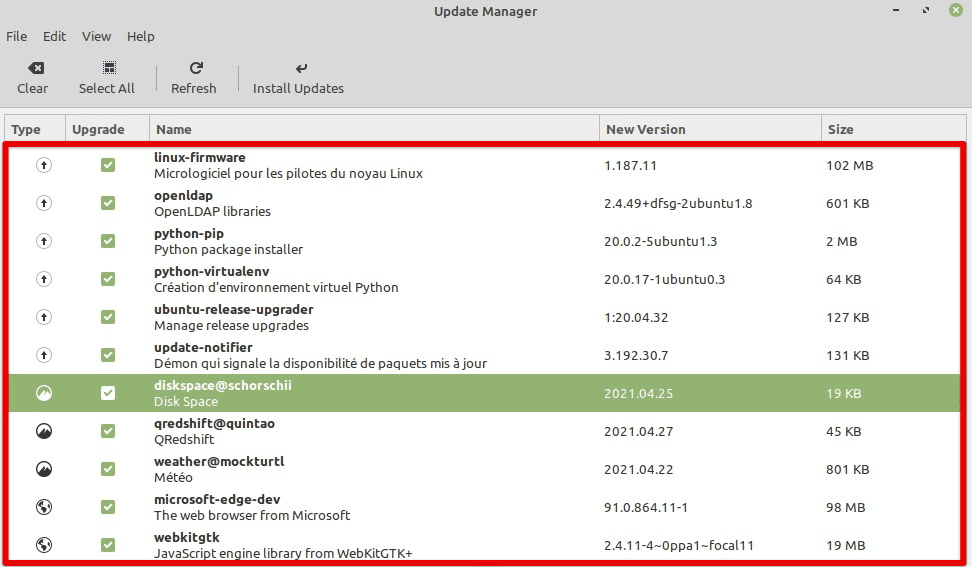
Task: Sort by the Size column header
Action: (894, 130)
